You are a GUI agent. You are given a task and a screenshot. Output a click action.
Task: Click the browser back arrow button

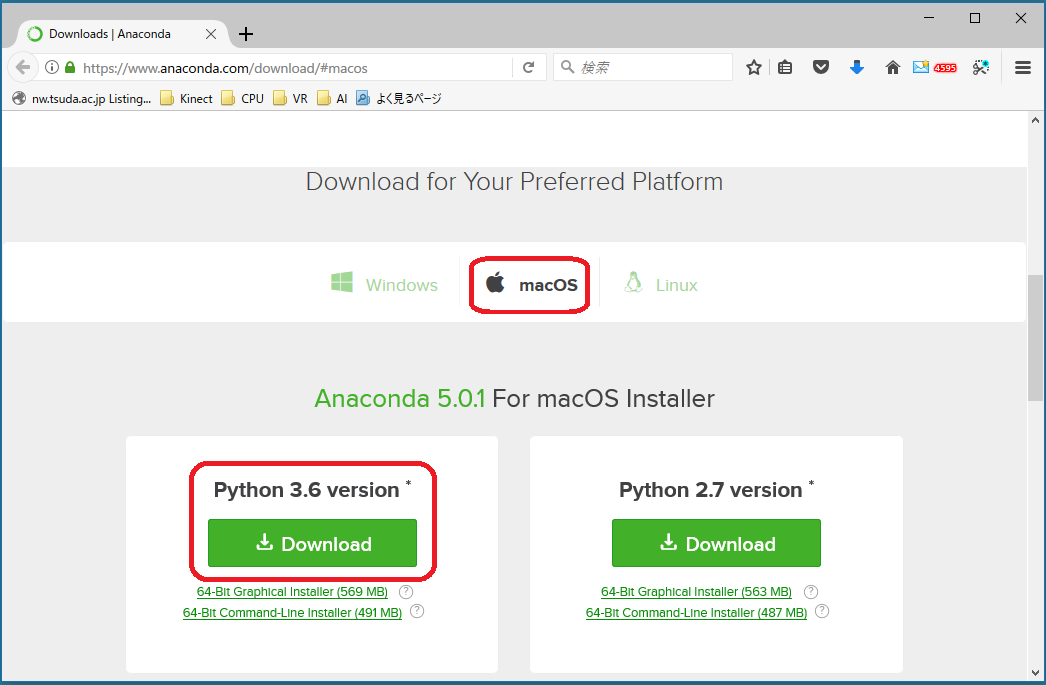click(23, 68)
